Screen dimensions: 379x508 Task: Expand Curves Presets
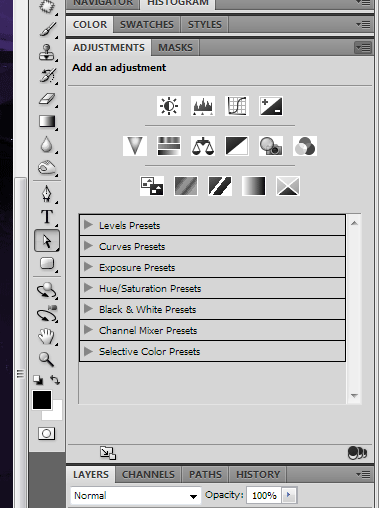click(88, 246)
